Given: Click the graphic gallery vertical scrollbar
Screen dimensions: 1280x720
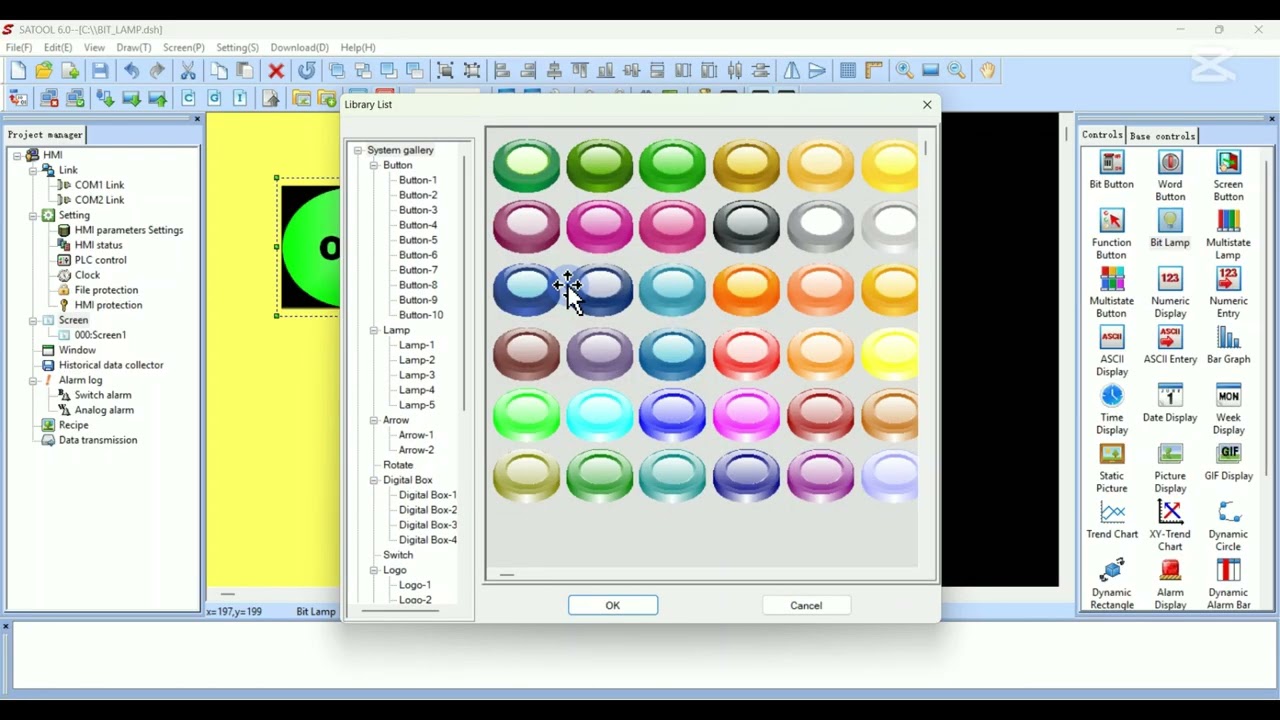Looking at the screenshot, I should click(x=926, y=147).
